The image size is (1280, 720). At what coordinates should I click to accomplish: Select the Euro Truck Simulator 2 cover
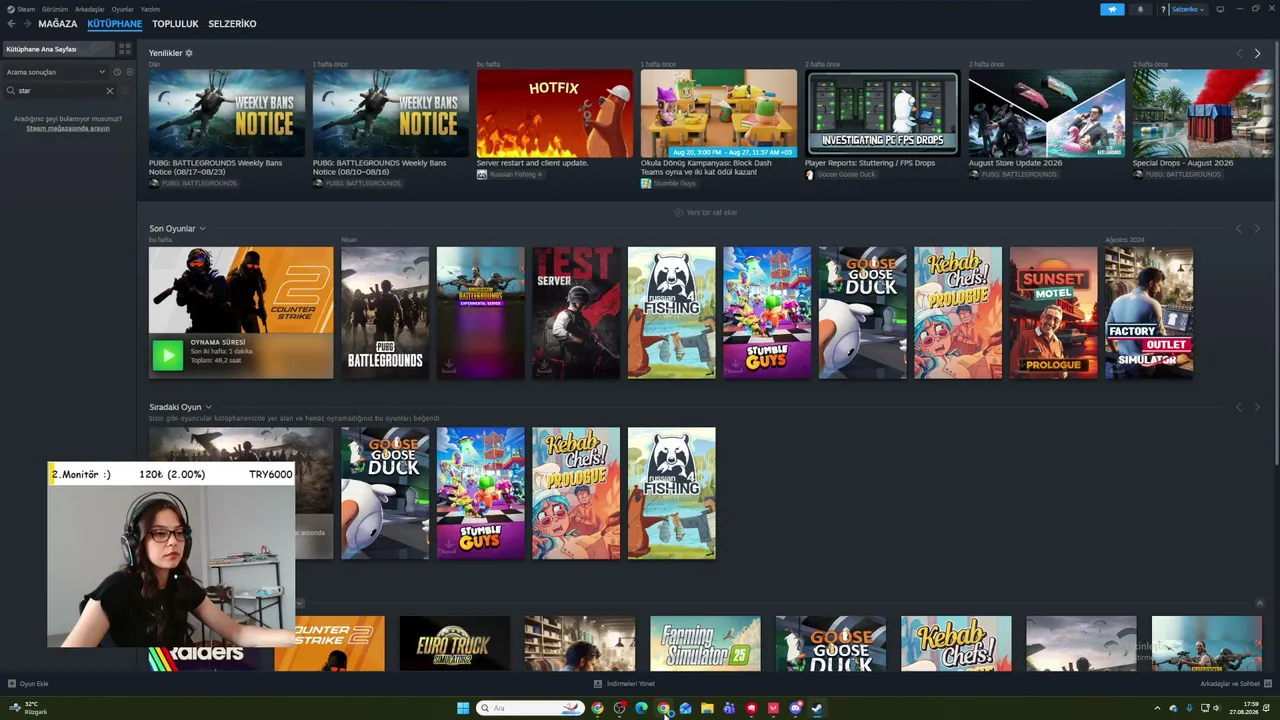(454, 643)
